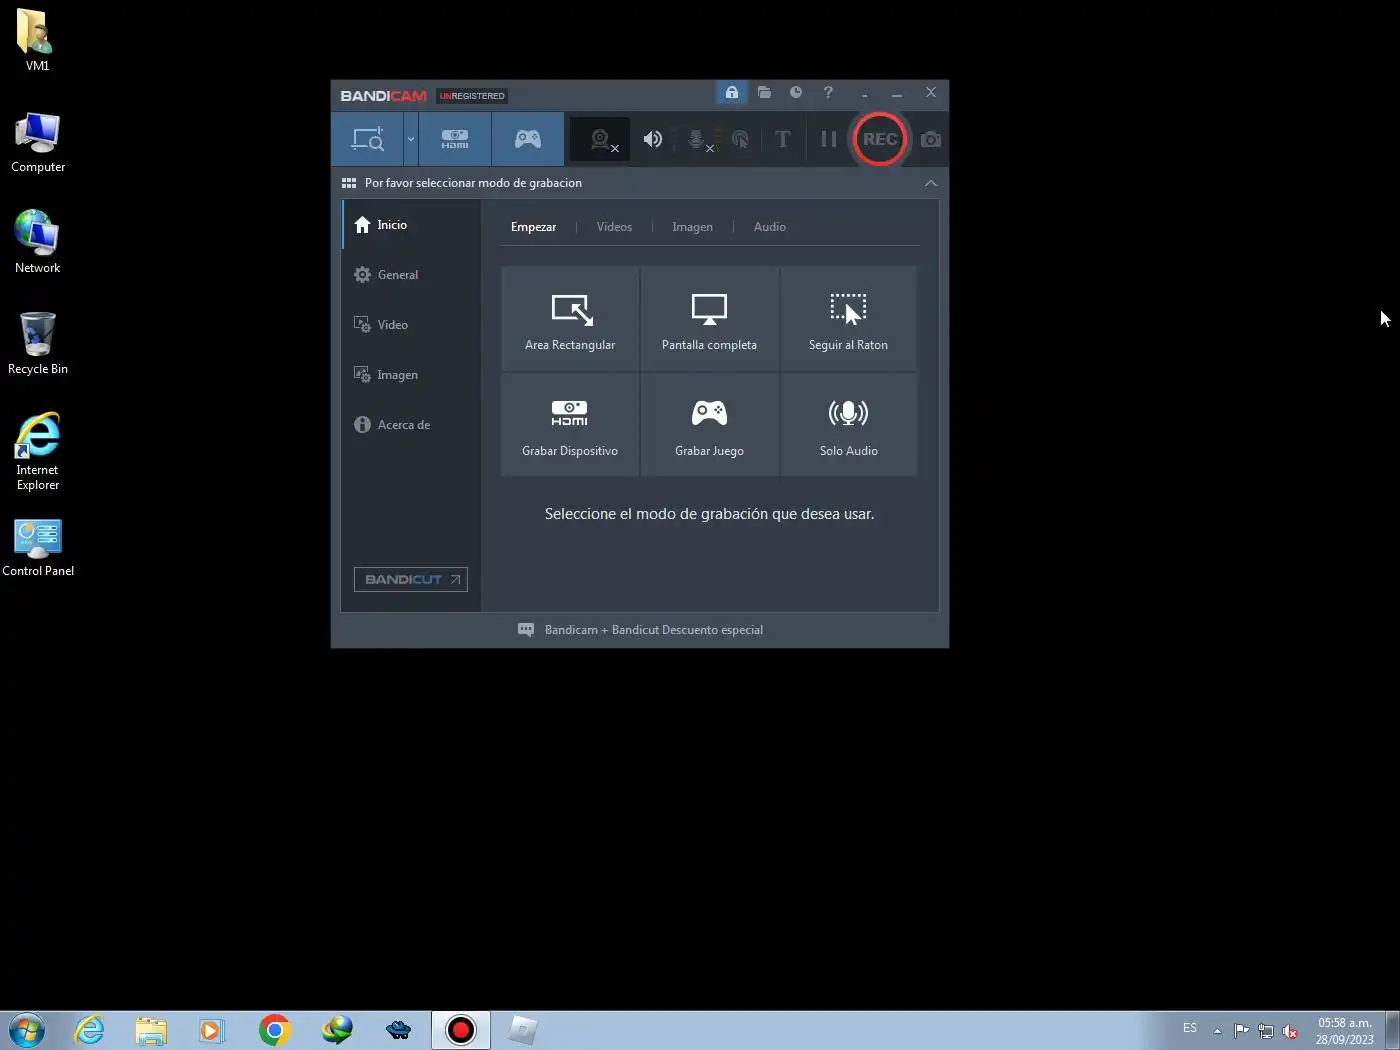Open the Acerca de section
Viewport: 1400px width, 1050px height.
pyautogui.click(x=412, y=425)
